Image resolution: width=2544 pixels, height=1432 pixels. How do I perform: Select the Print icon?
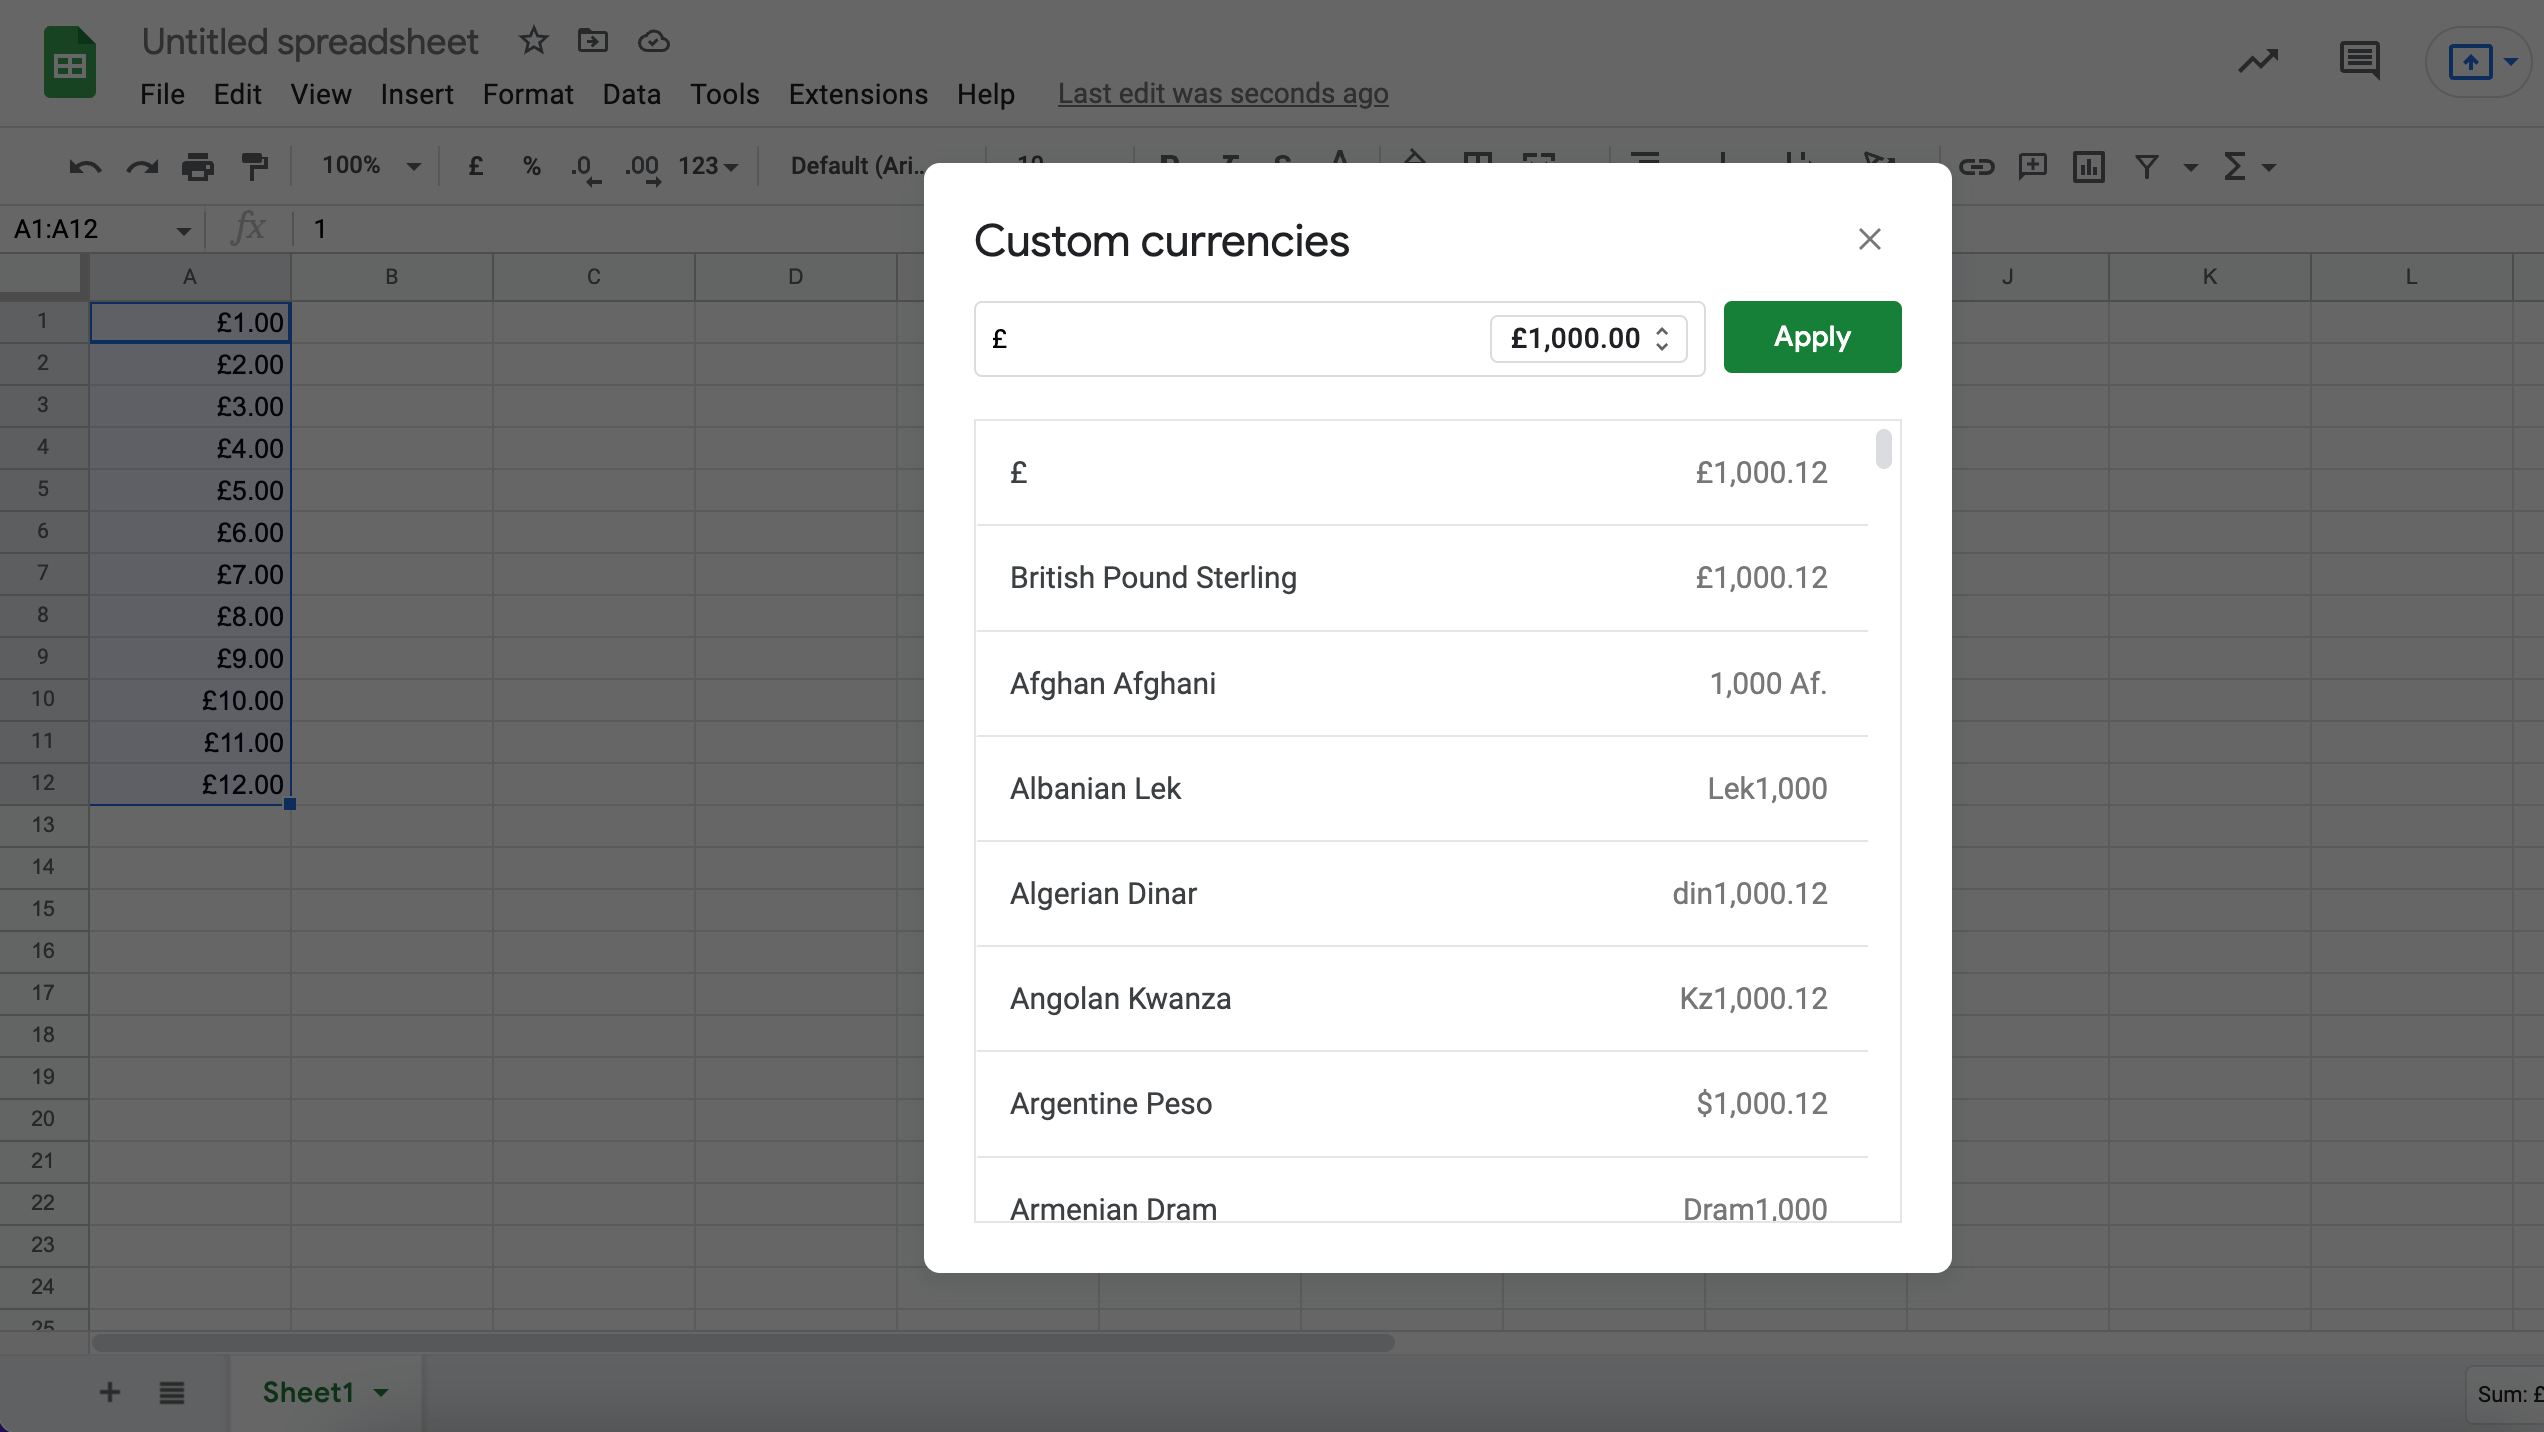(x=198, y=165)
